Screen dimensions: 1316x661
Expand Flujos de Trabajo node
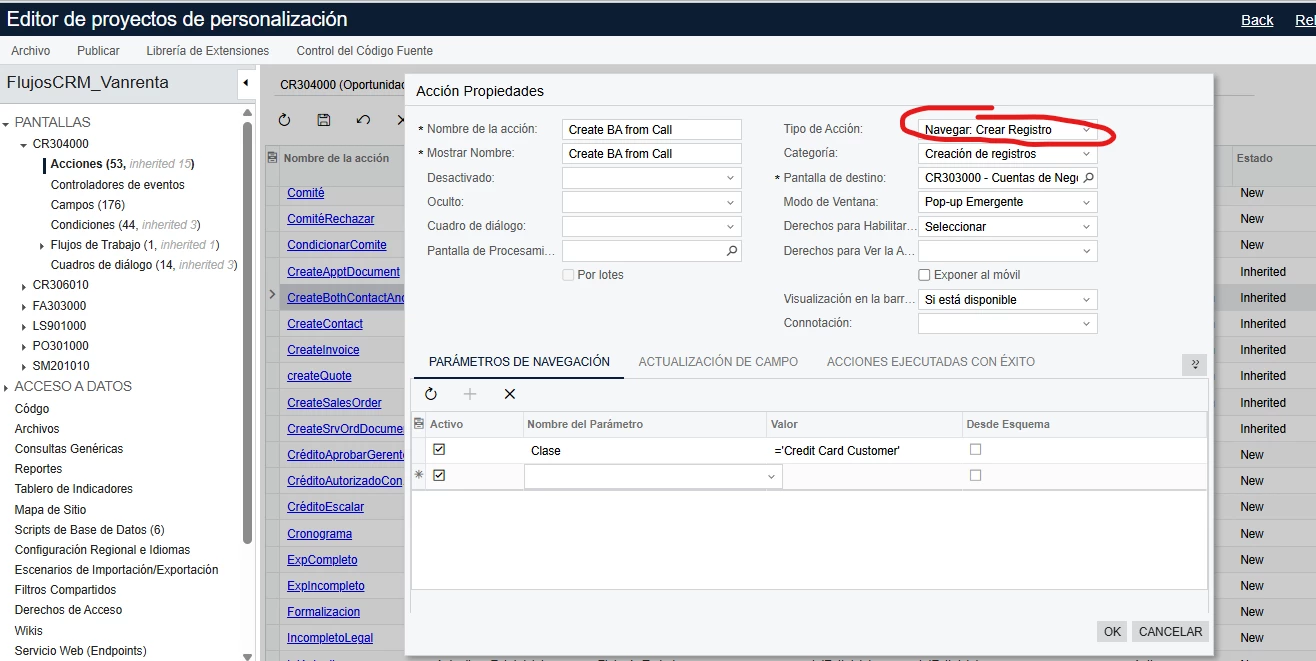click(42, 245)
